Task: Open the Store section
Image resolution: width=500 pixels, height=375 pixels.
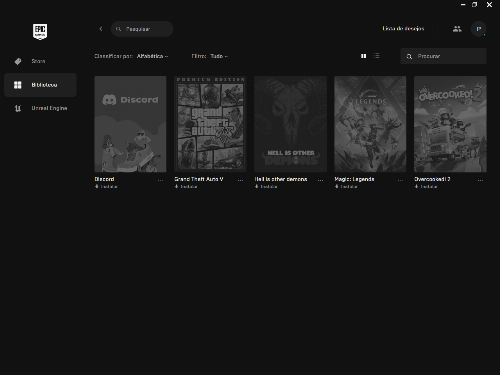Action: [x=40, y=61]
